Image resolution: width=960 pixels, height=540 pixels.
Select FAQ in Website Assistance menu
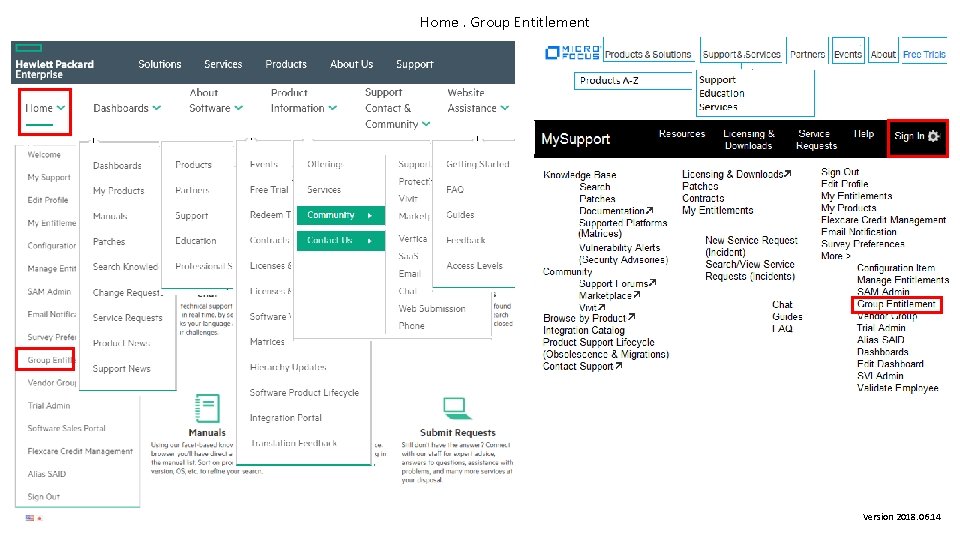454,190
